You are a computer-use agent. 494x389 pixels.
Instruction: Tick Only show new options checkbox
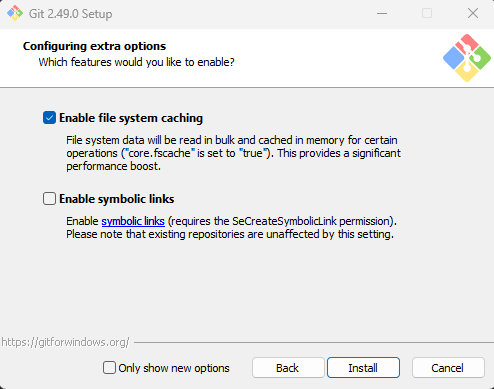point(109,368)
